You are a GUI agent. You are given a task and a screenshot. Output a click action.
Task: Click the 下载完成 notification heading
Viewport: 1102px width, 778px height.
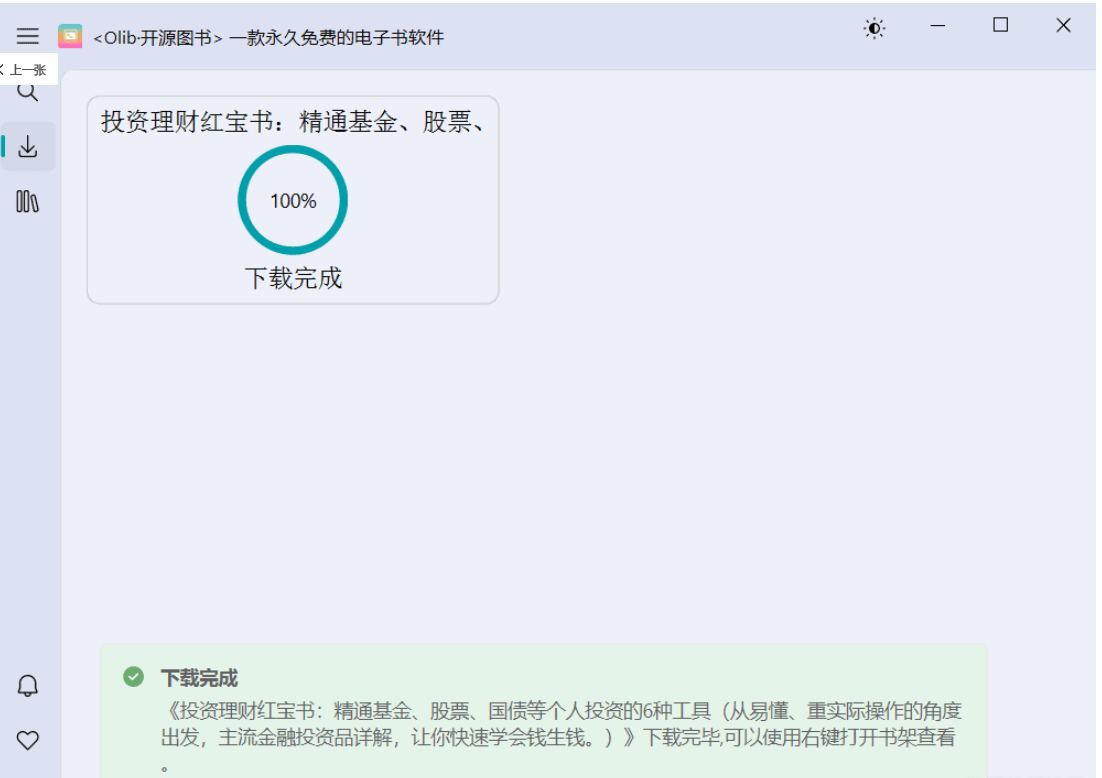(x=200, y=678)
